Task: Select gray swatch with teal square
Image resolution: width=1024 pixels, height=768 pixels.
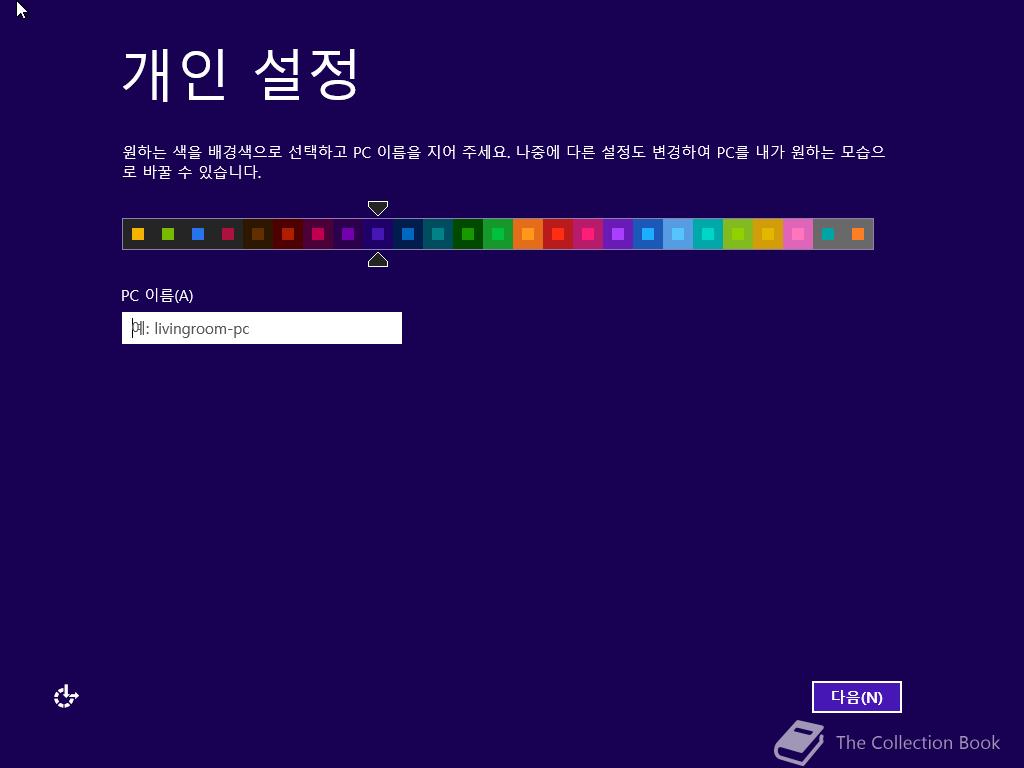Action: click(829, 234)
